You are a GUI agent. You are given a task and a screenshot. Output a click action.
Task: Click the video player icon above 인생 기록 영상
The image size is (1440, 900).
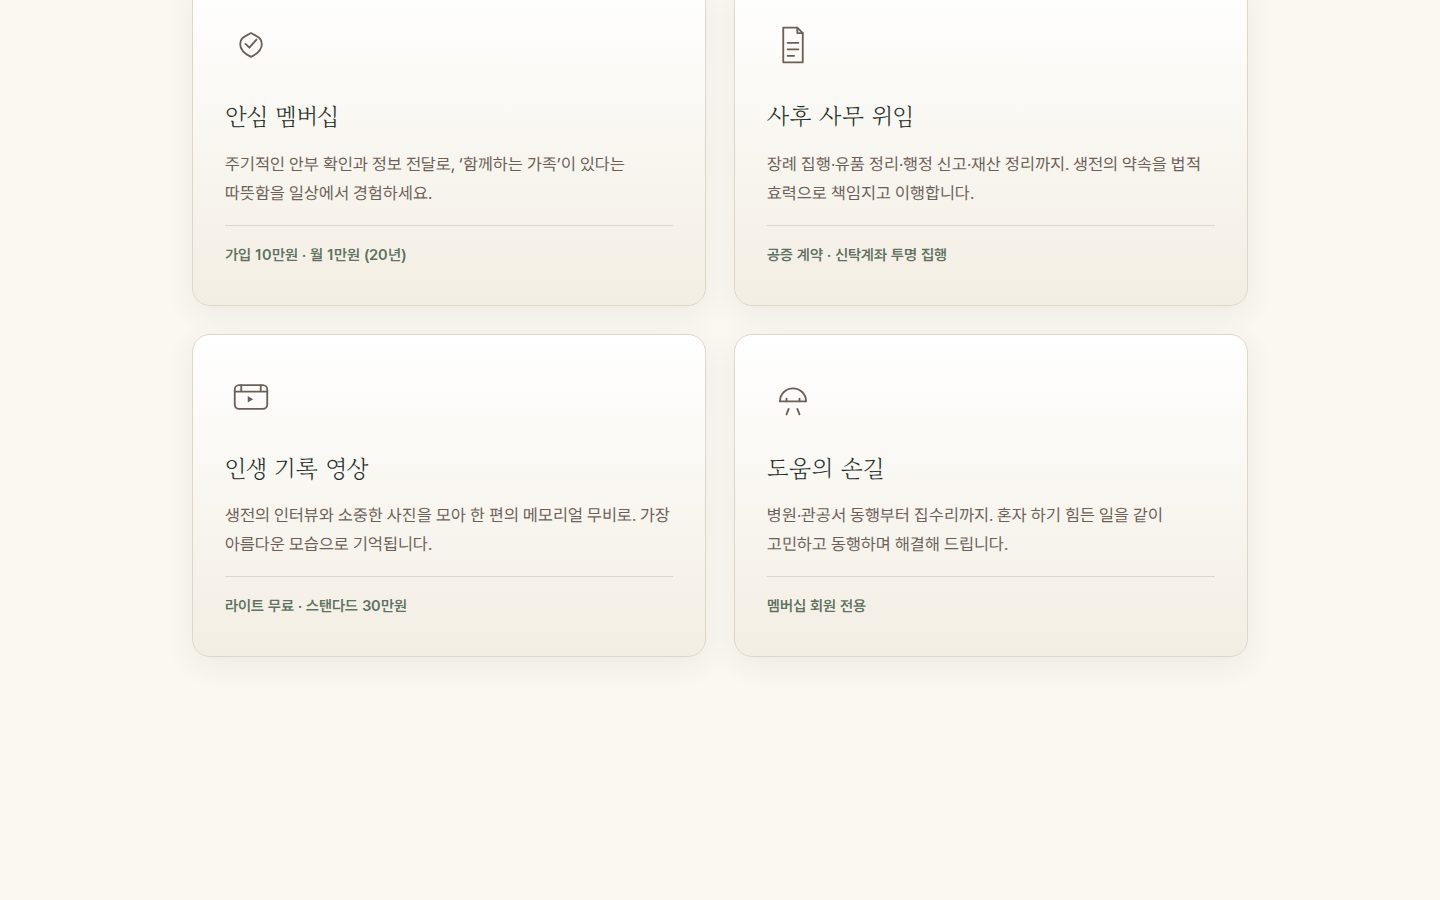point(251,396)
